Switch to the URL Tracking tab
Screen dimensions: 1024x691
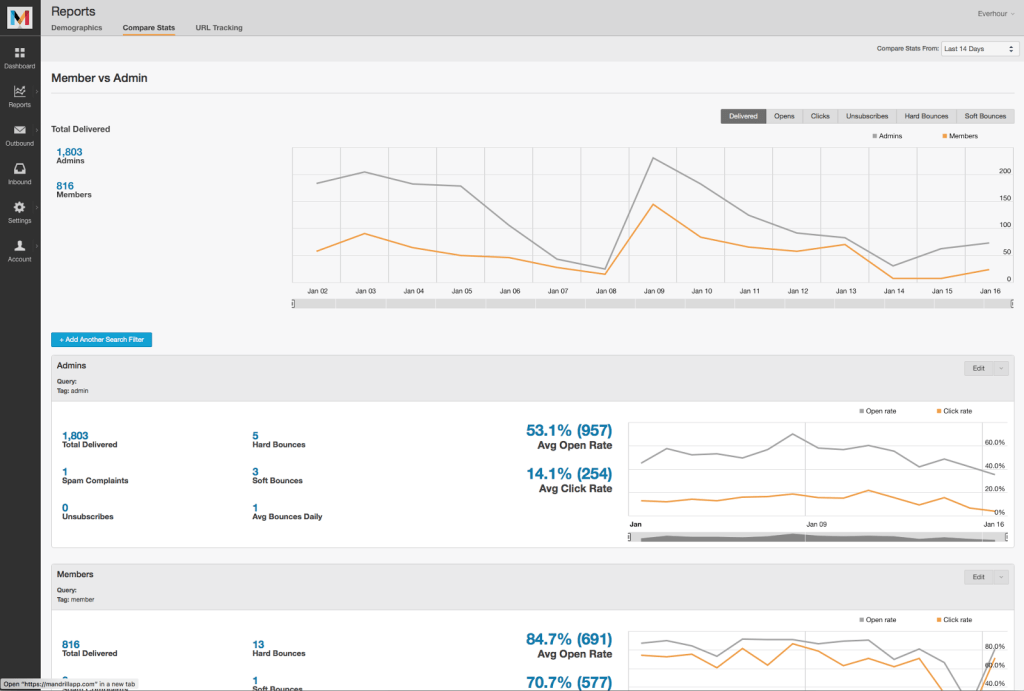[x=219, y=27]
